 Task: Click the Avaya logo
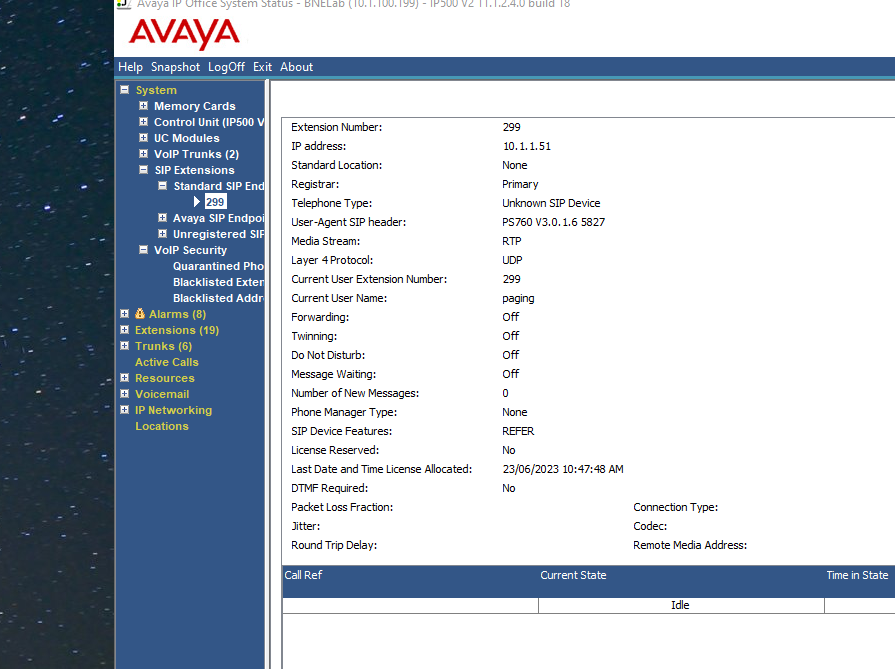pos(184,33)
